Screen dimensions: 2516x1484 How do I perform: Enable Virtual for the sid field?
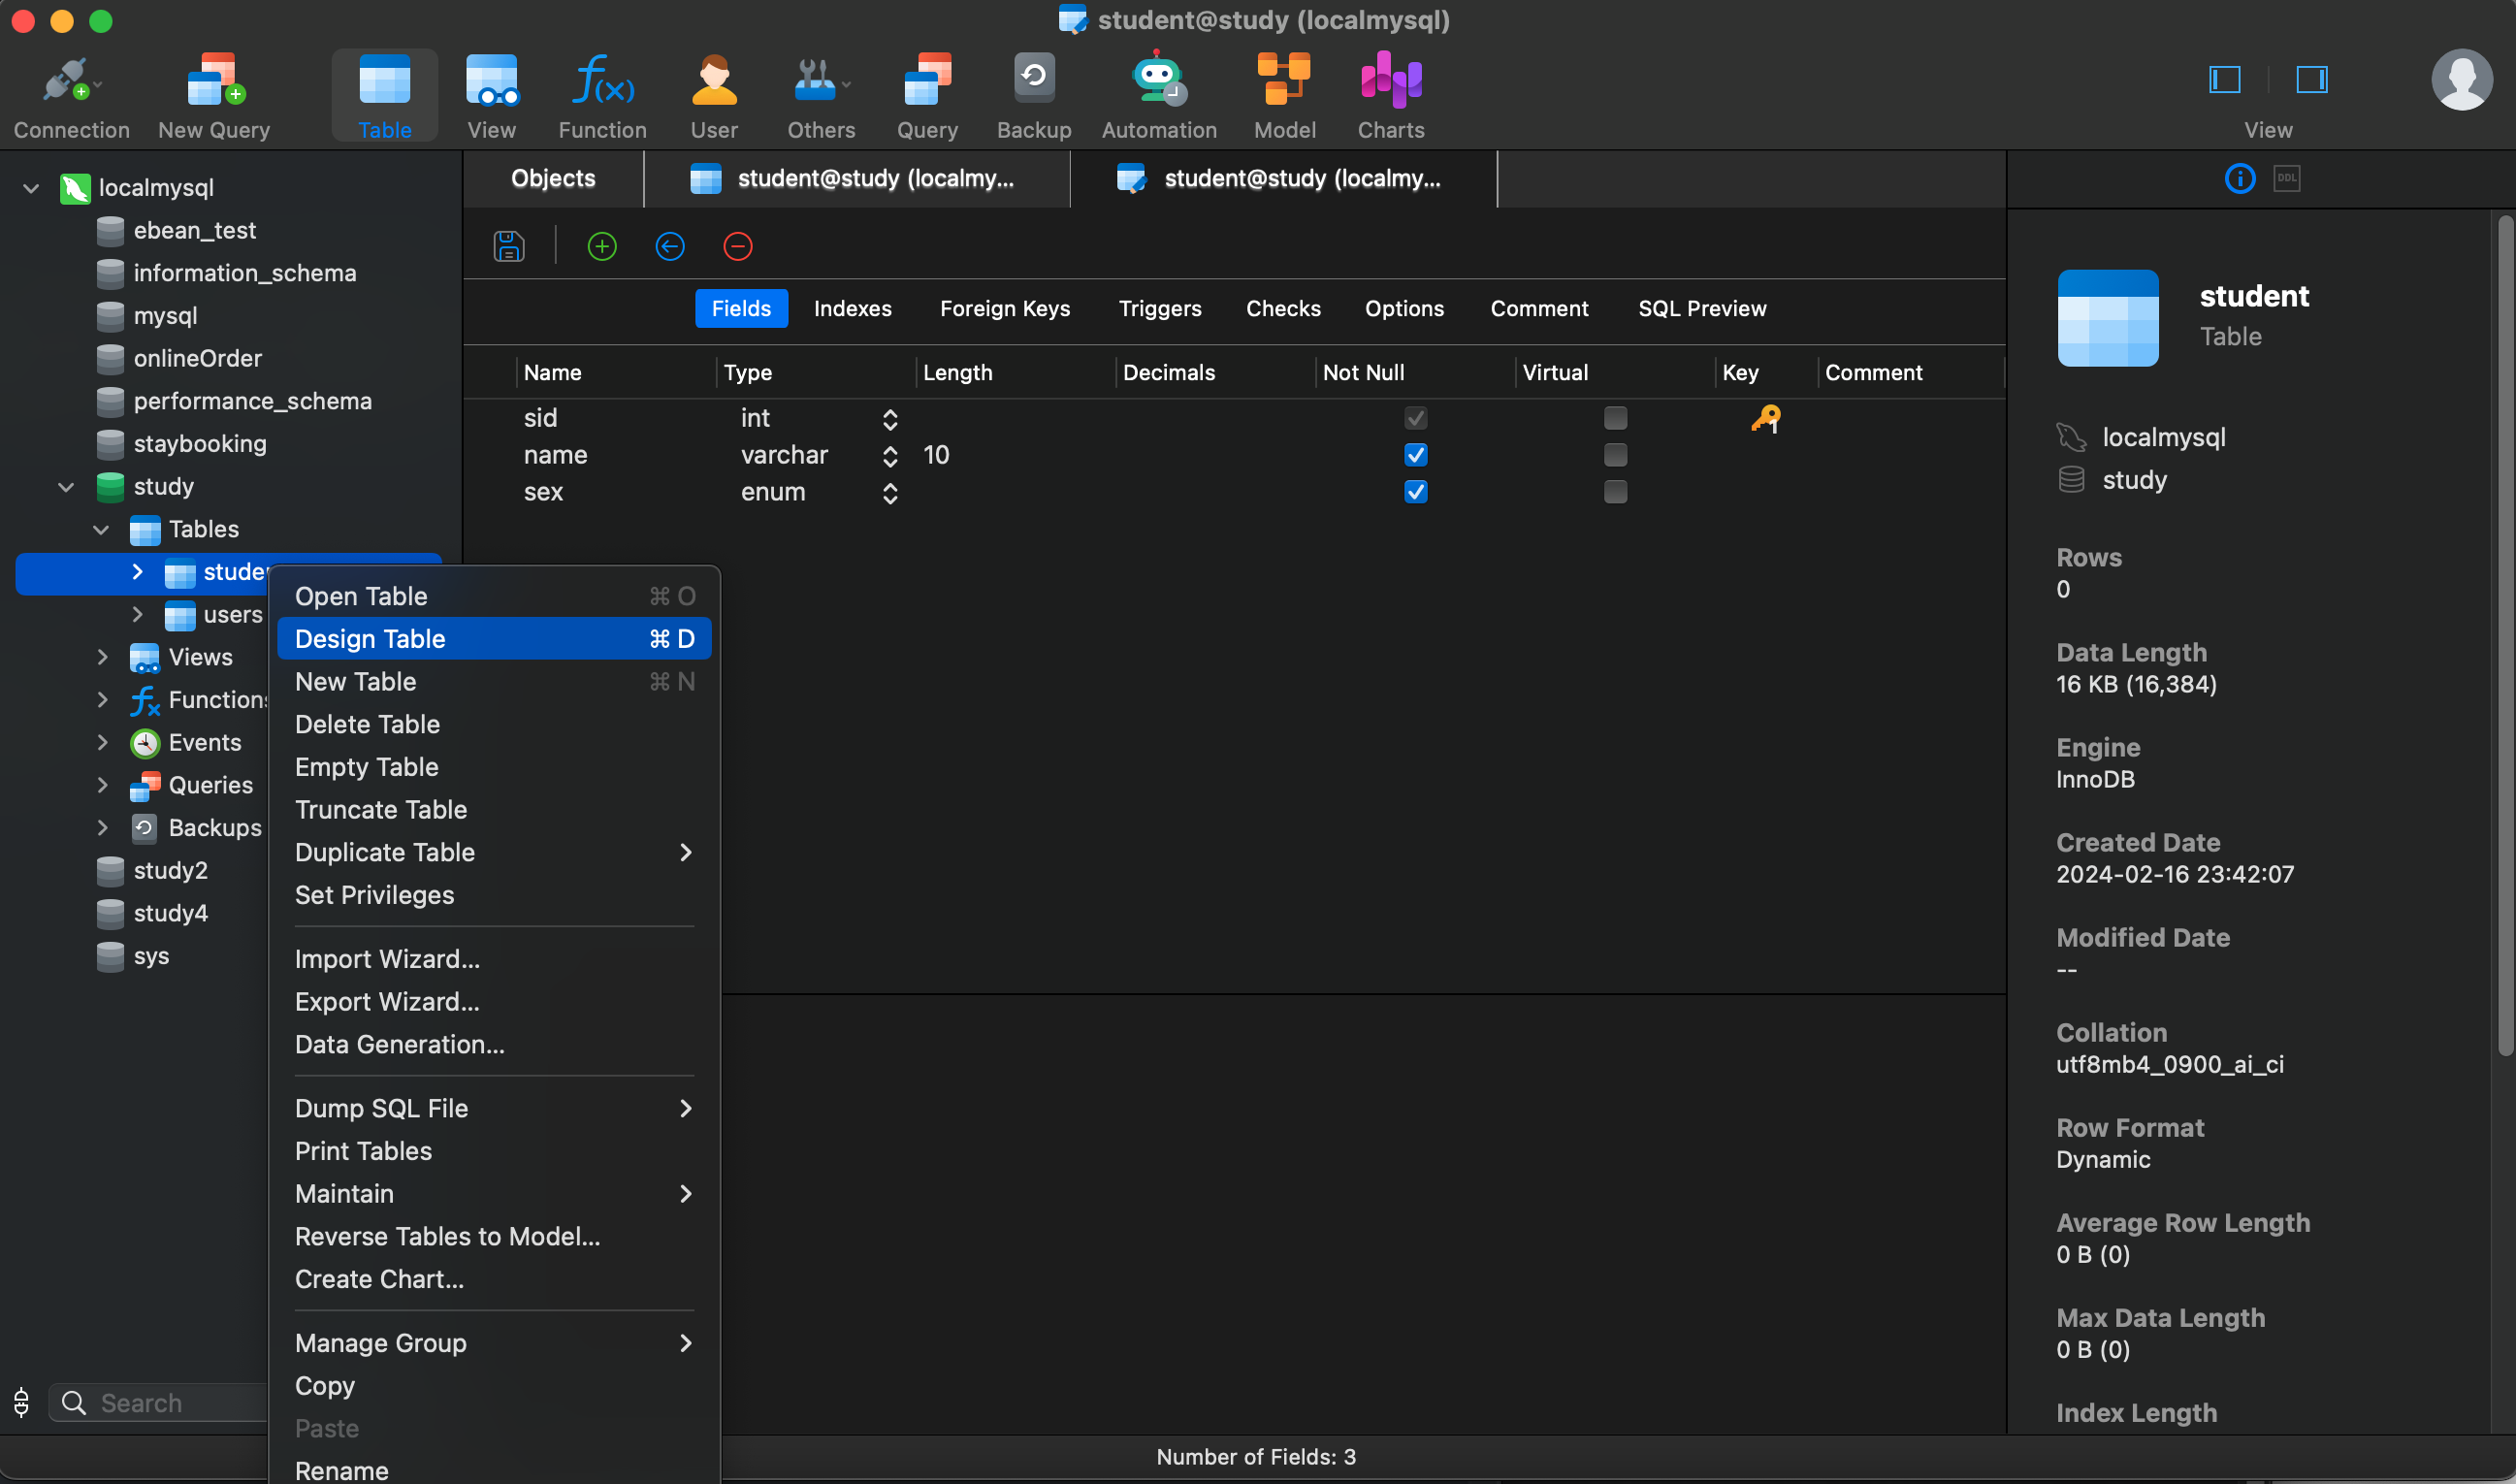(1616, 418)
